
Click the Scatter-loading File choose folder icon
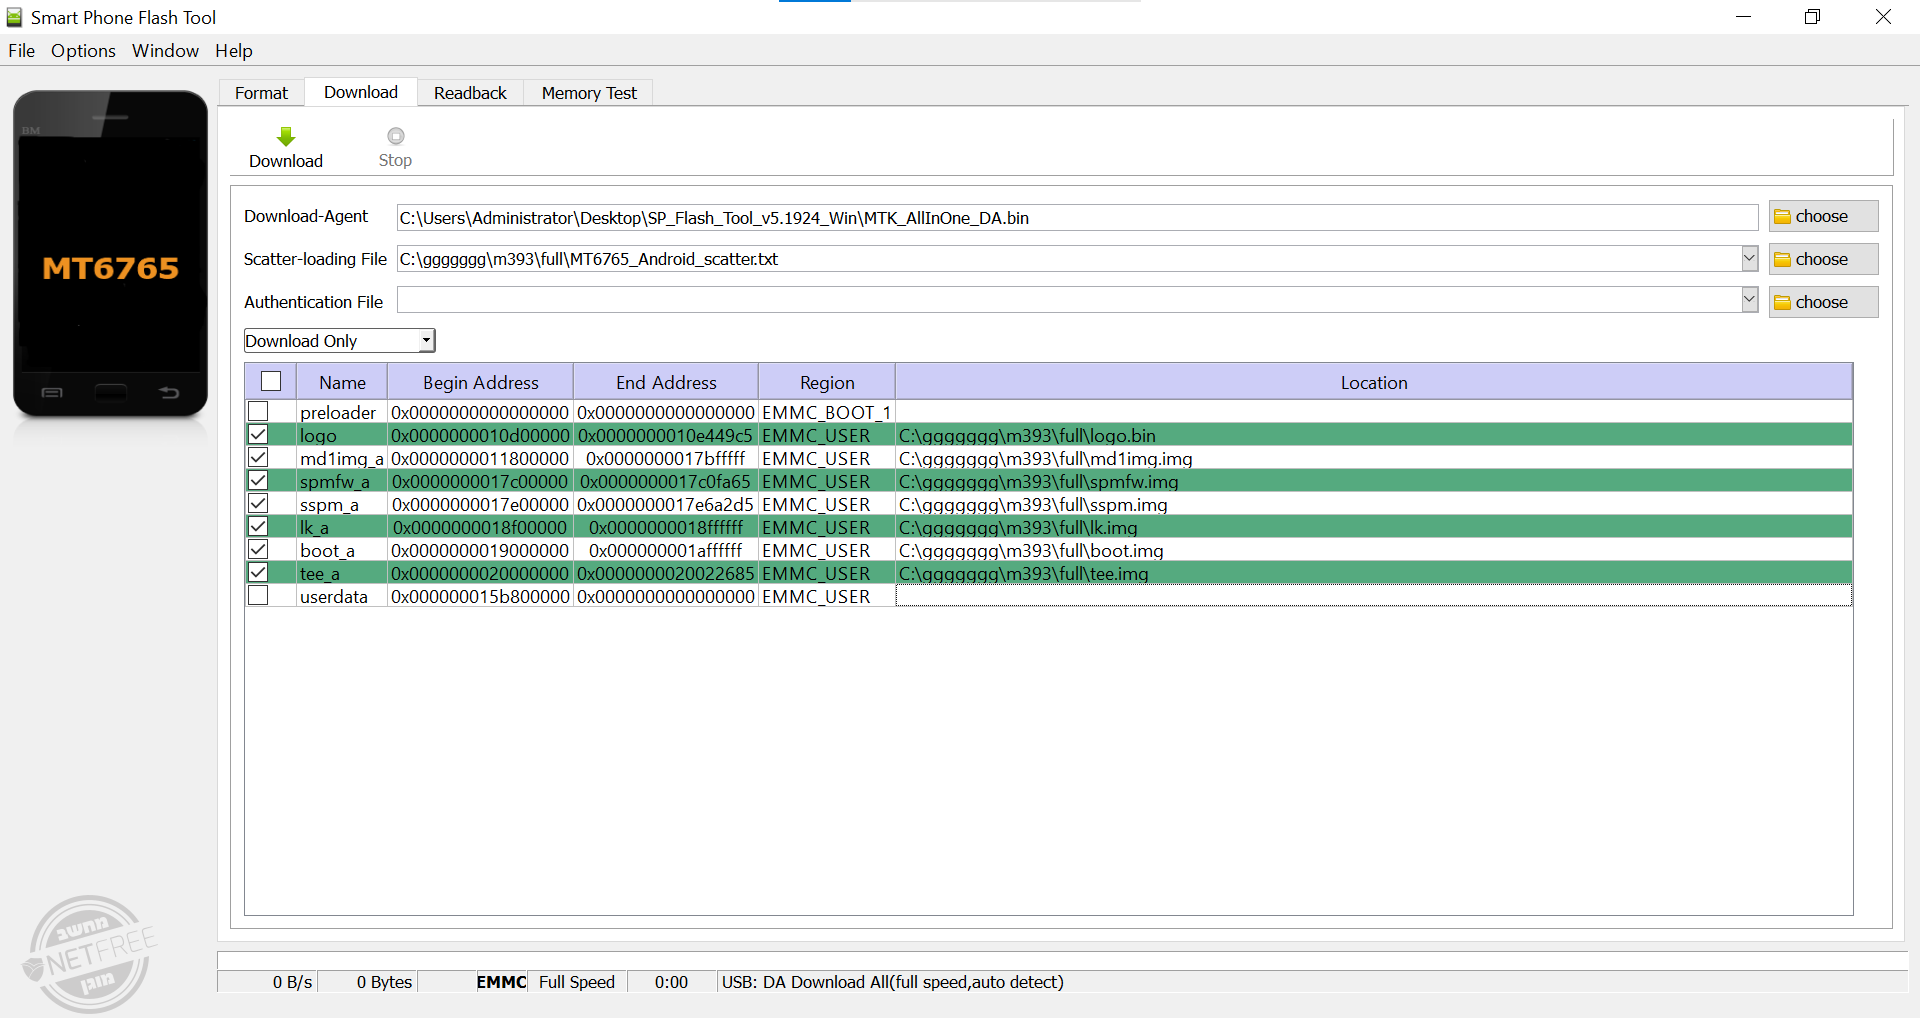[x=1782, y=260]
